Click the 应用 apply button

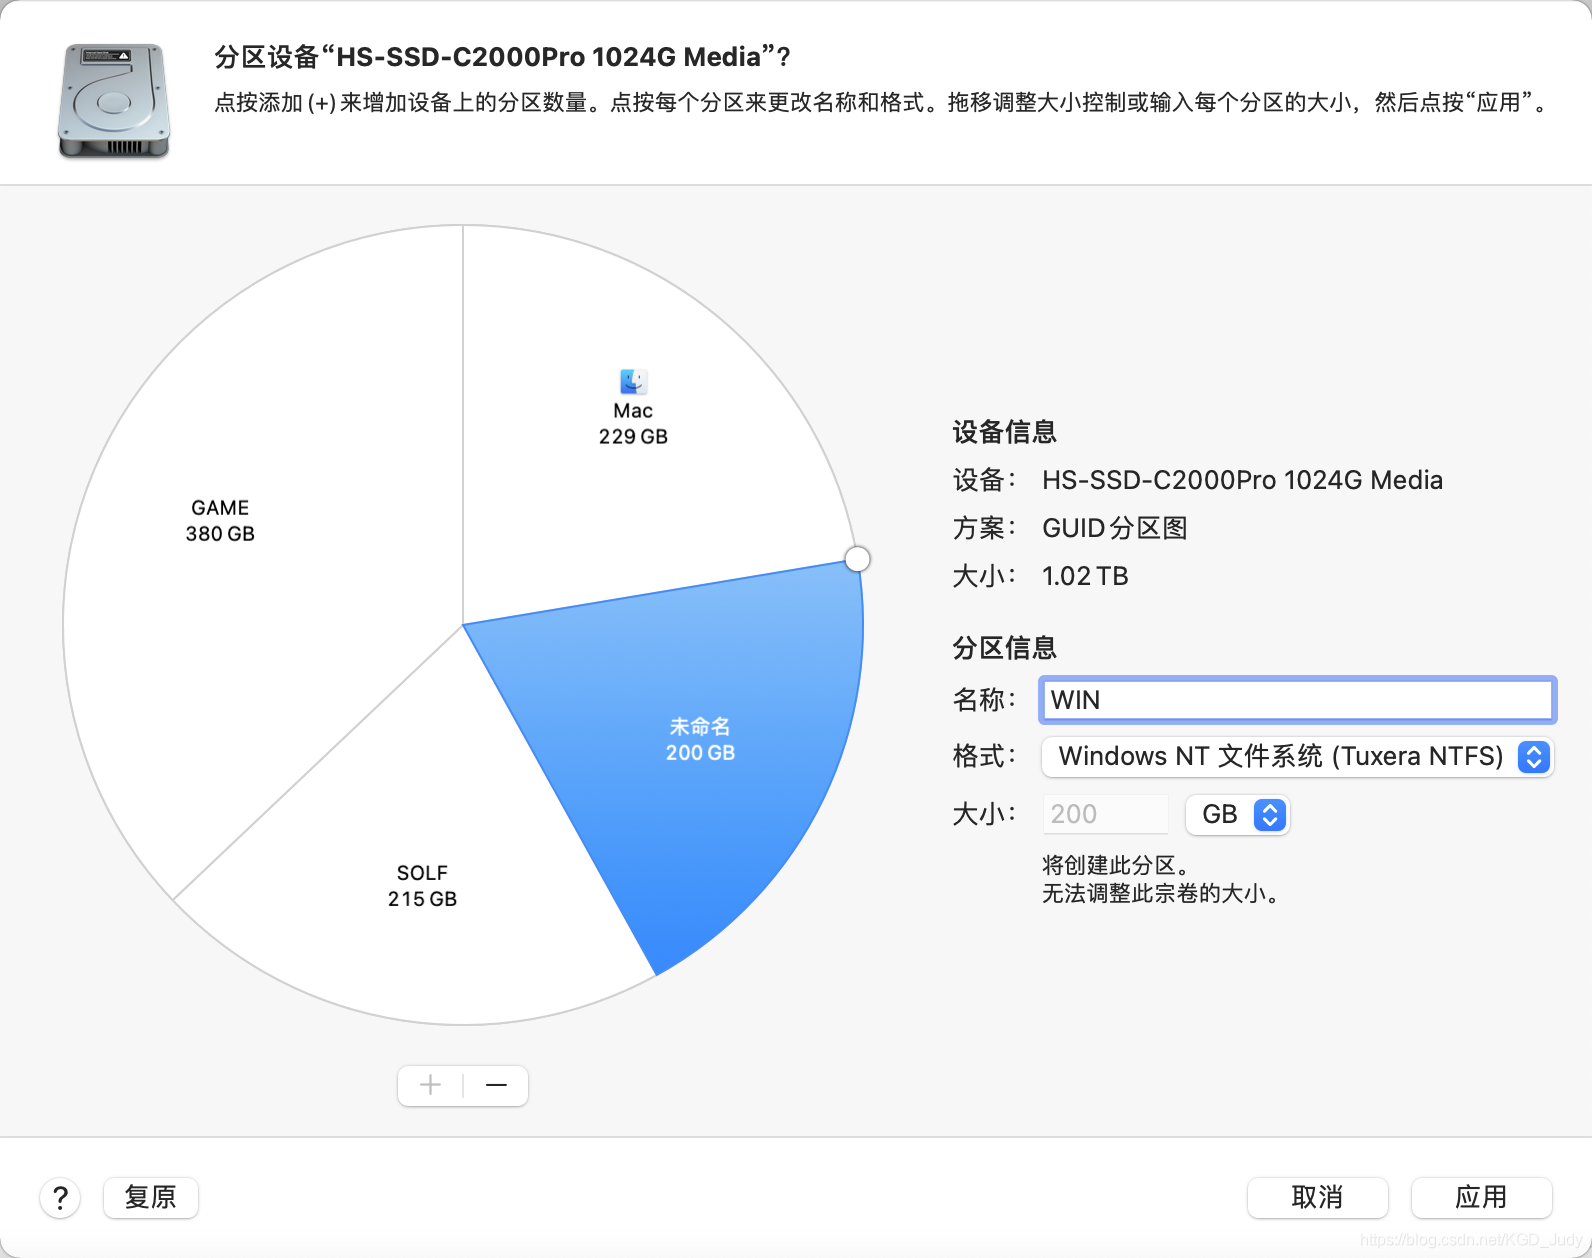pos(1481,1197)
